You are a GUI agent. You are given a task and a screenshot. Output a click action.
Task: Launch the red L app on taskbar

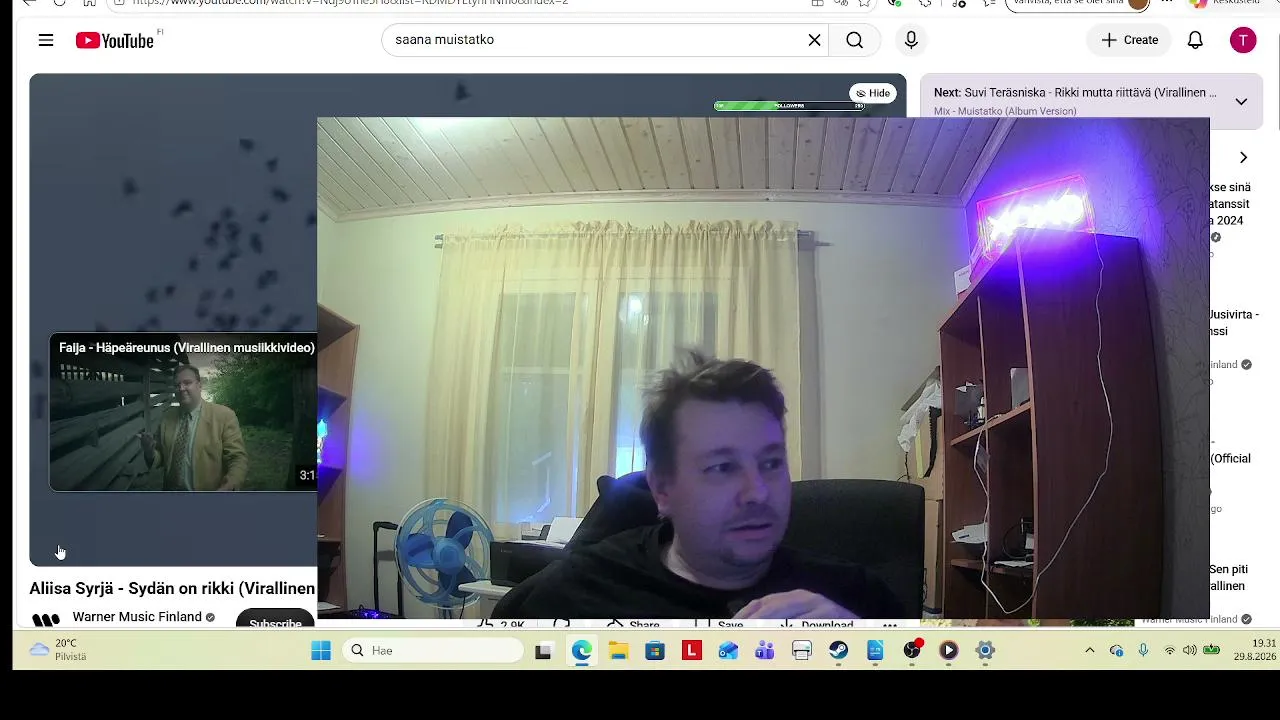(691, 651)
